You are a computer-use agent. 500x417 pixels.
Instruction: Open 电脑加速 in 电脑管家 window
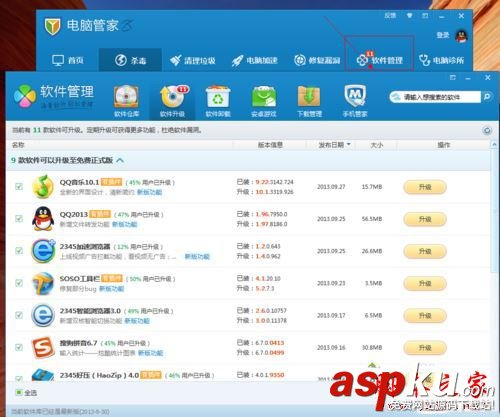click(x=255, y=60)
